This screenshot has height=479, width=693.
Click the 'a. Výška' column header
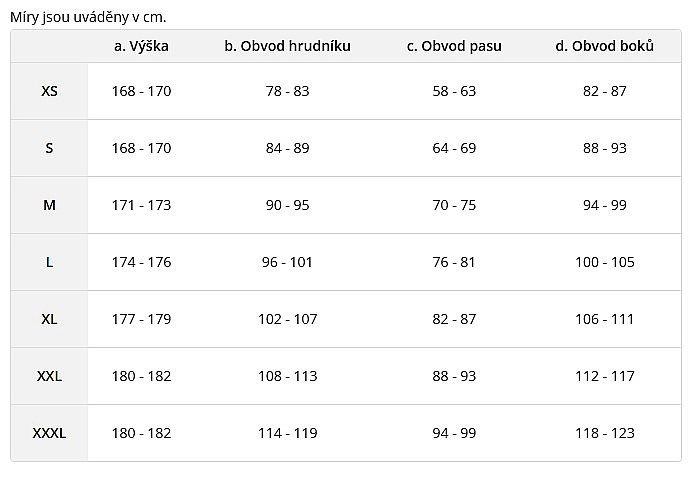(141, 46)
